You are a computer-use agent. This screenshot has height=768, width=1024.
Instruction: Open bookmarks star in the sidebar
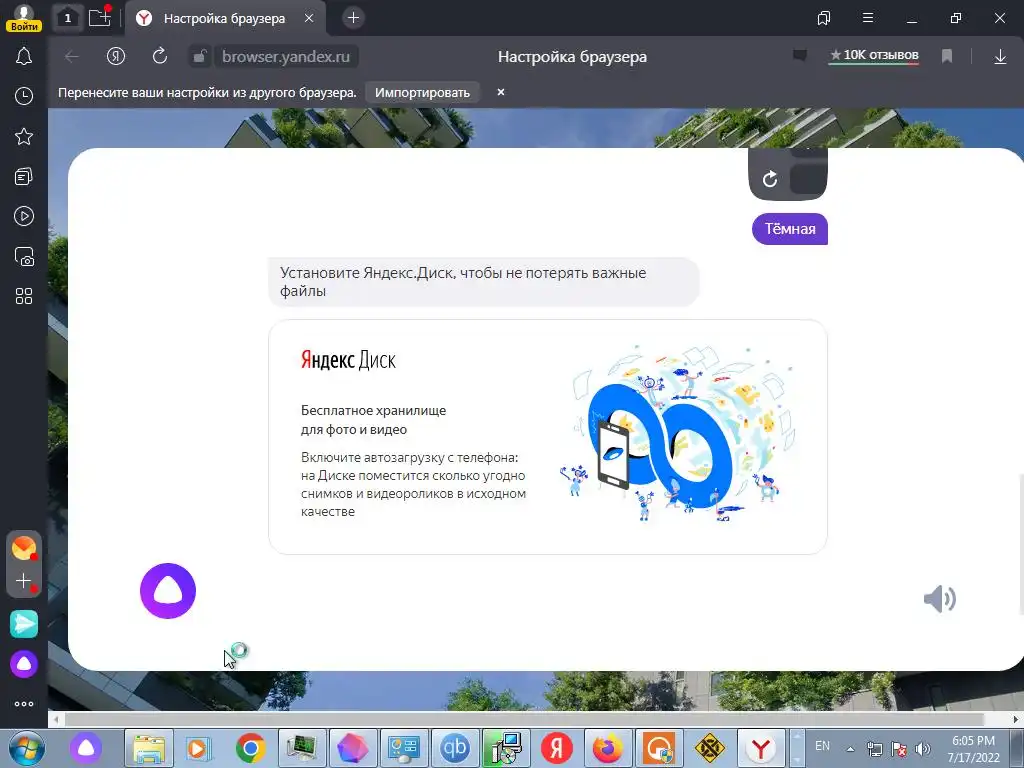[24, 136]
